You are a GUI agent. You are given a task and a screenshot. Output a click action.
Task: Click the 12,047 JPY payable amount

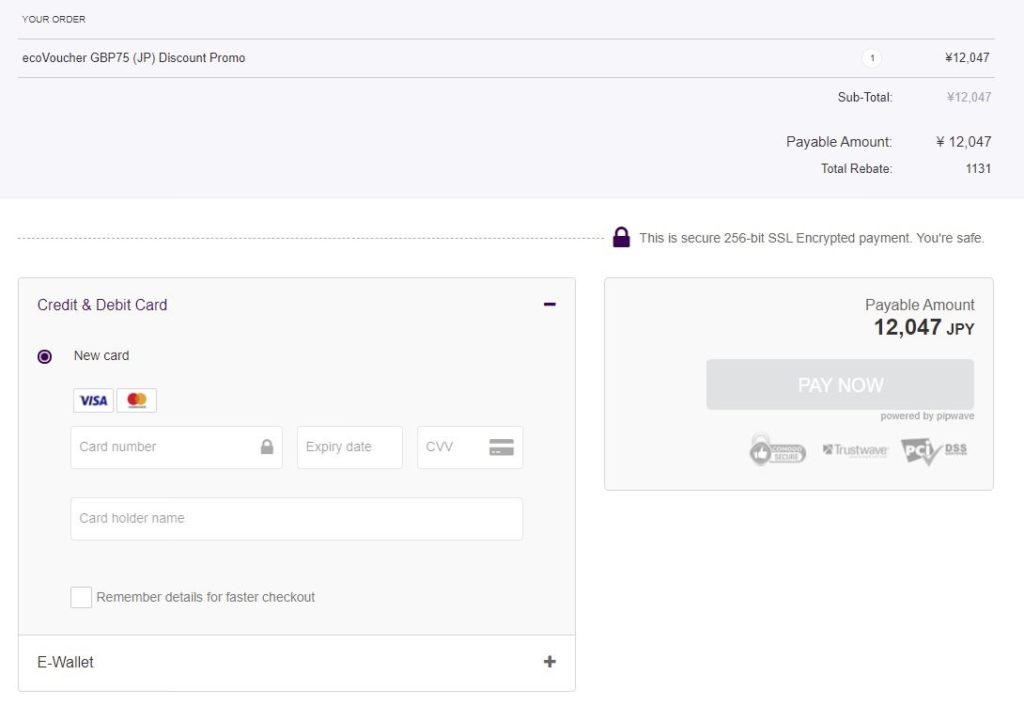[923, 327]
